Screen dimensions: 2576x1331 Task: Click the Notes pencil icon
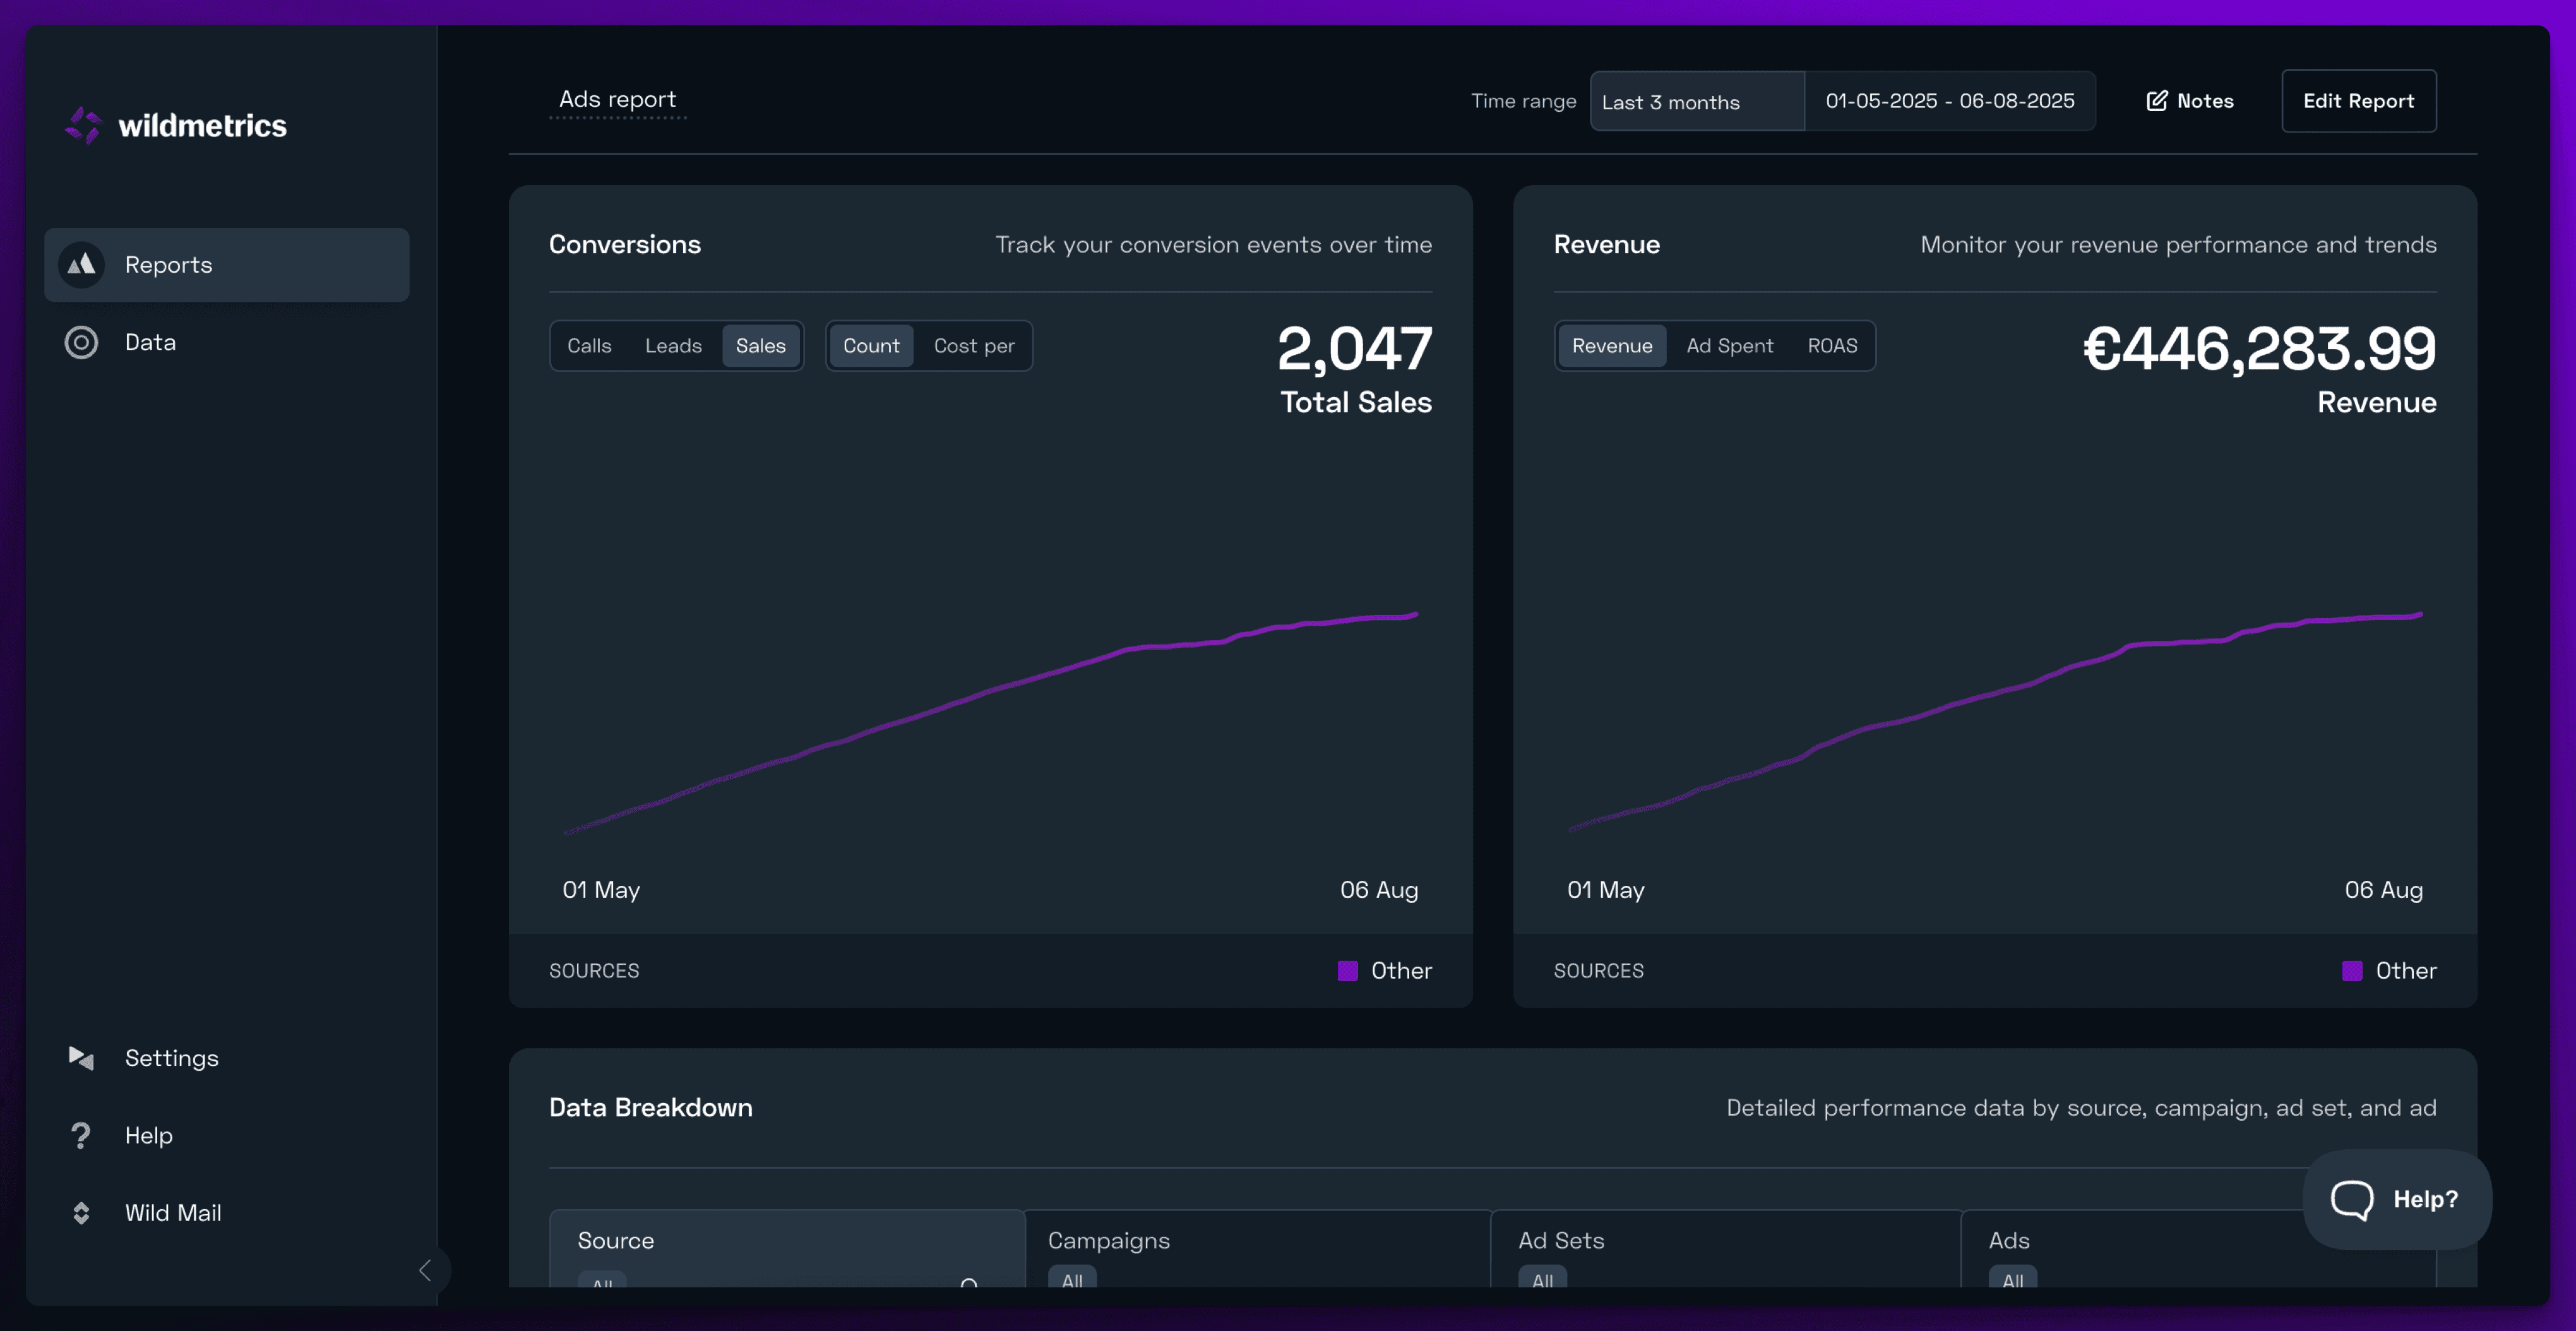(2157, 101)
